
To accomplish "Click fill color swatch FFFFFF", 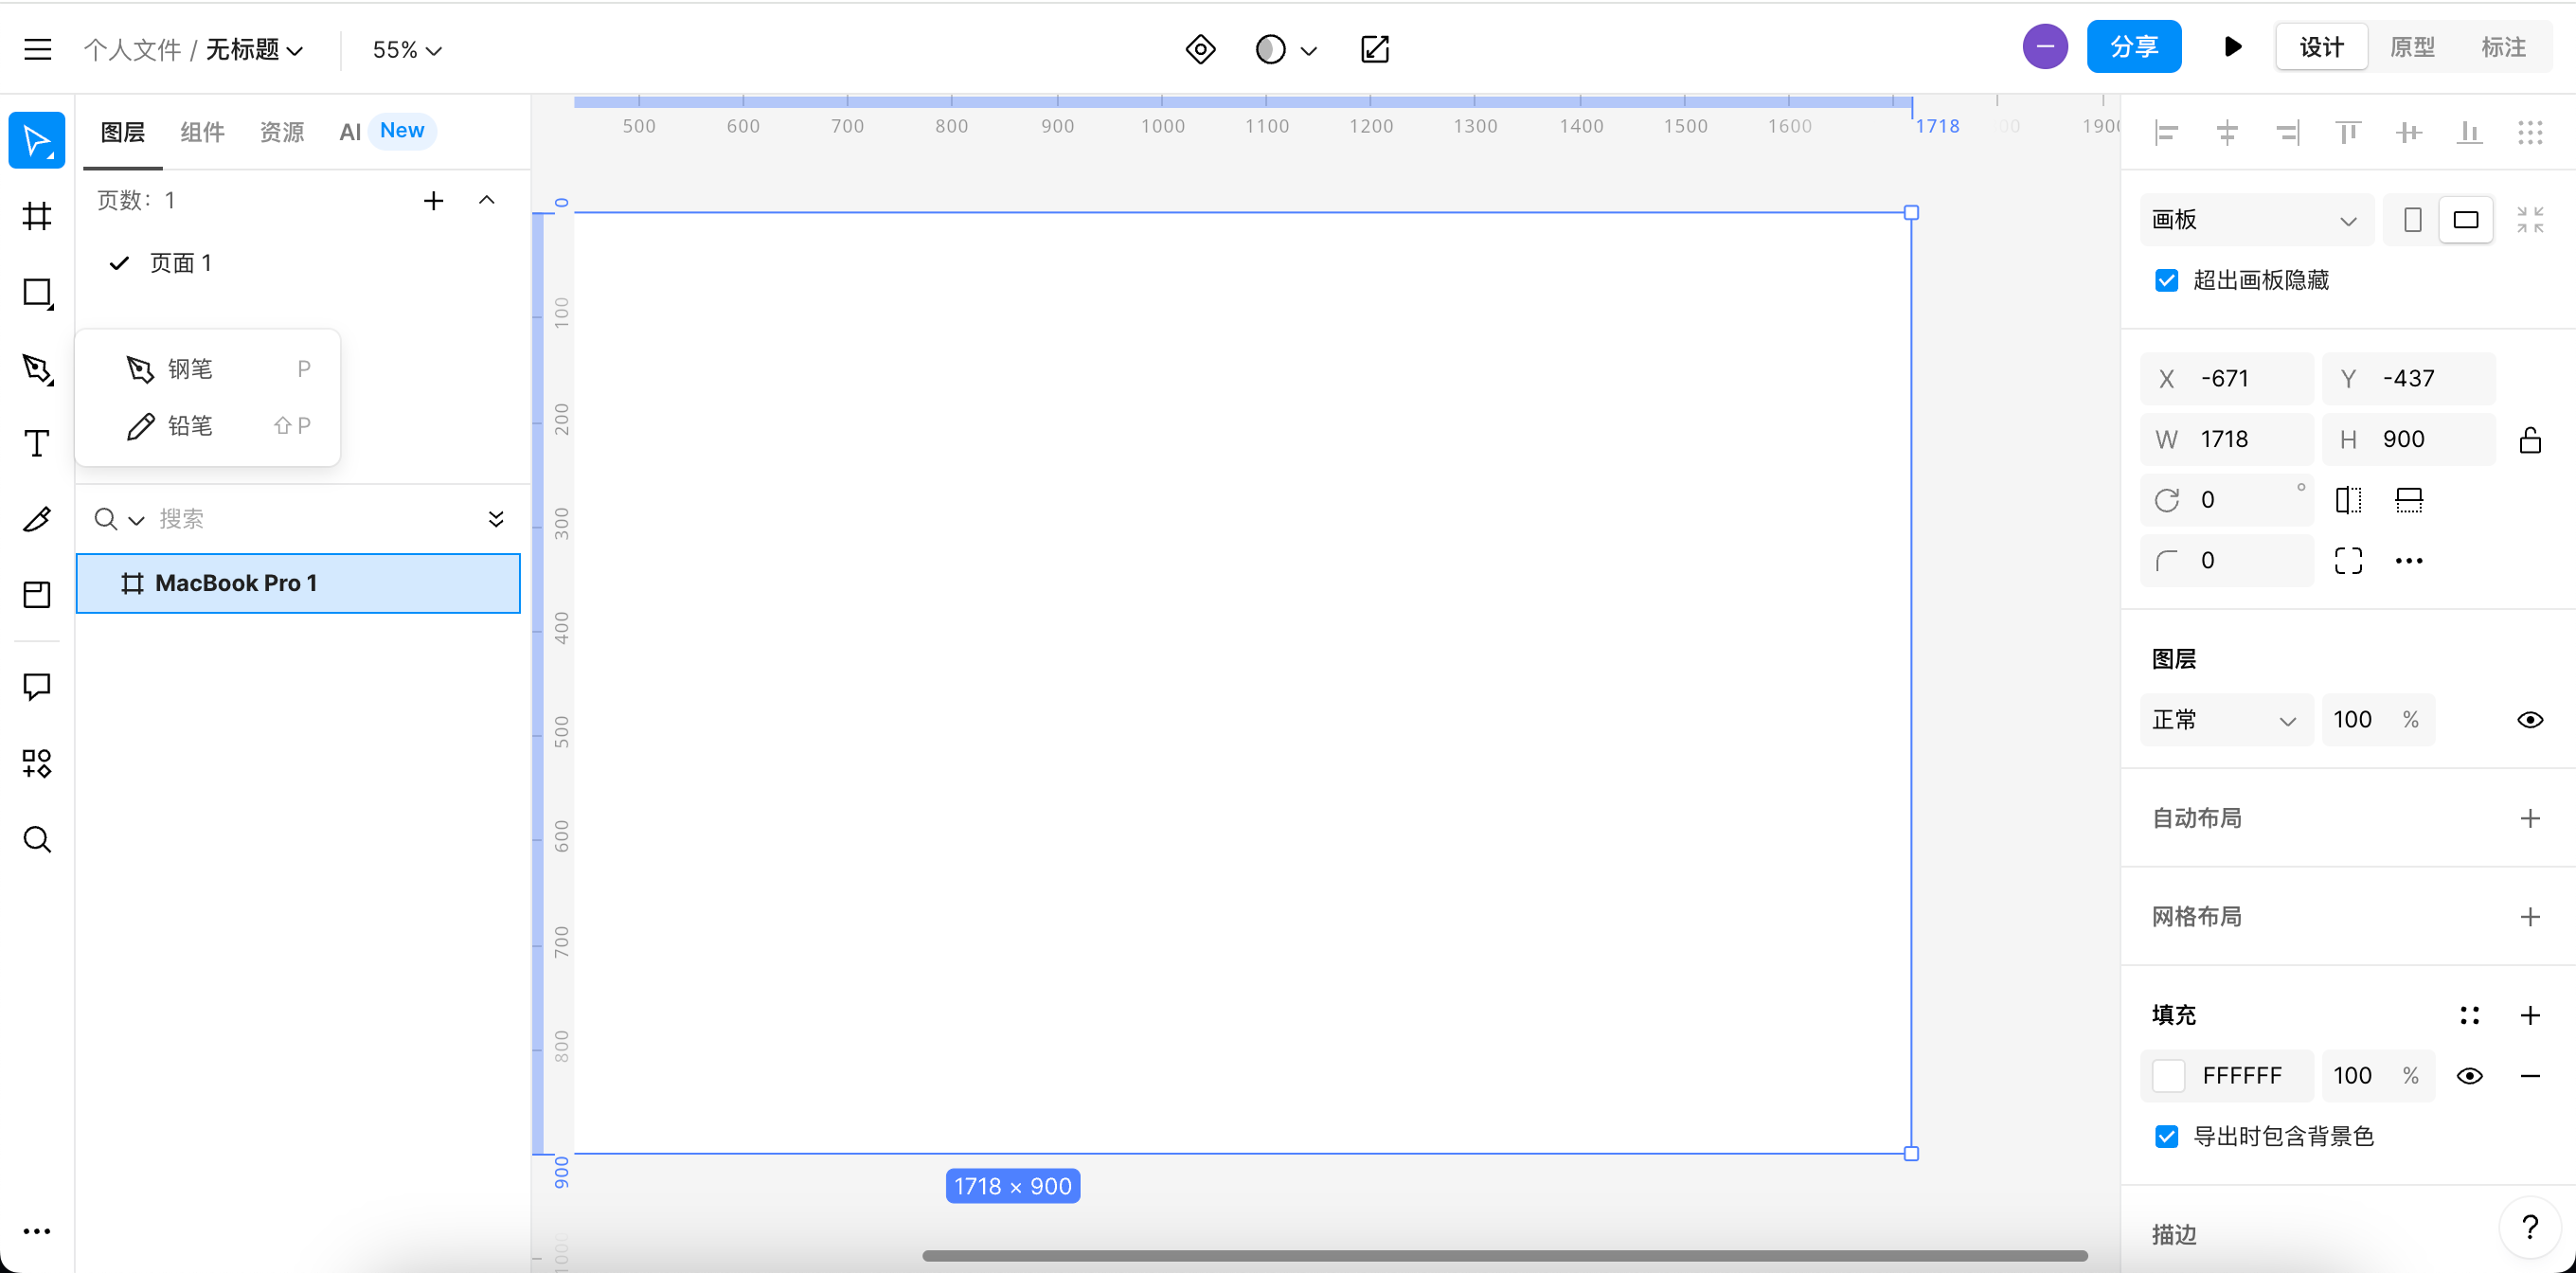I will coord(2173,1076).
